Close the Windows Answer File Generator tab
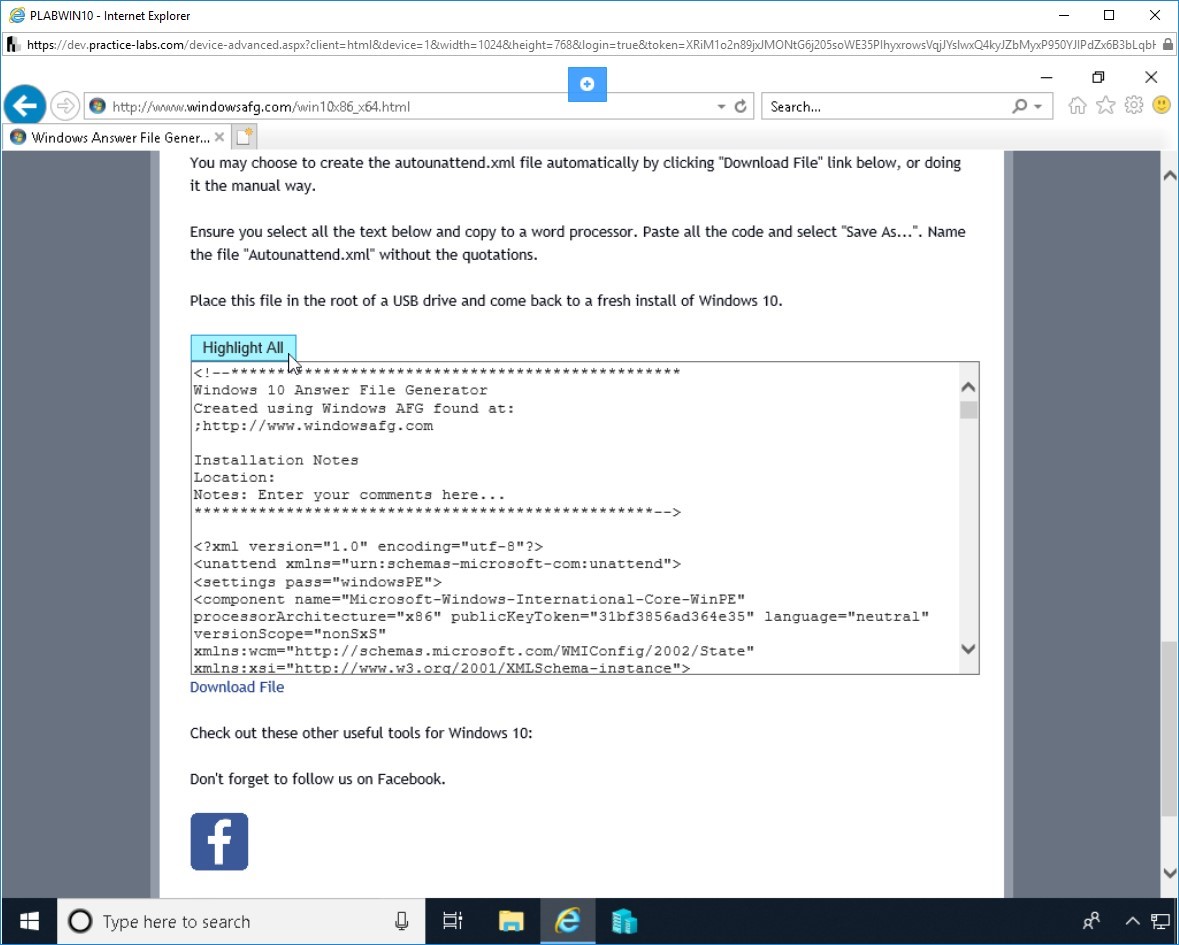 [219, 138]
